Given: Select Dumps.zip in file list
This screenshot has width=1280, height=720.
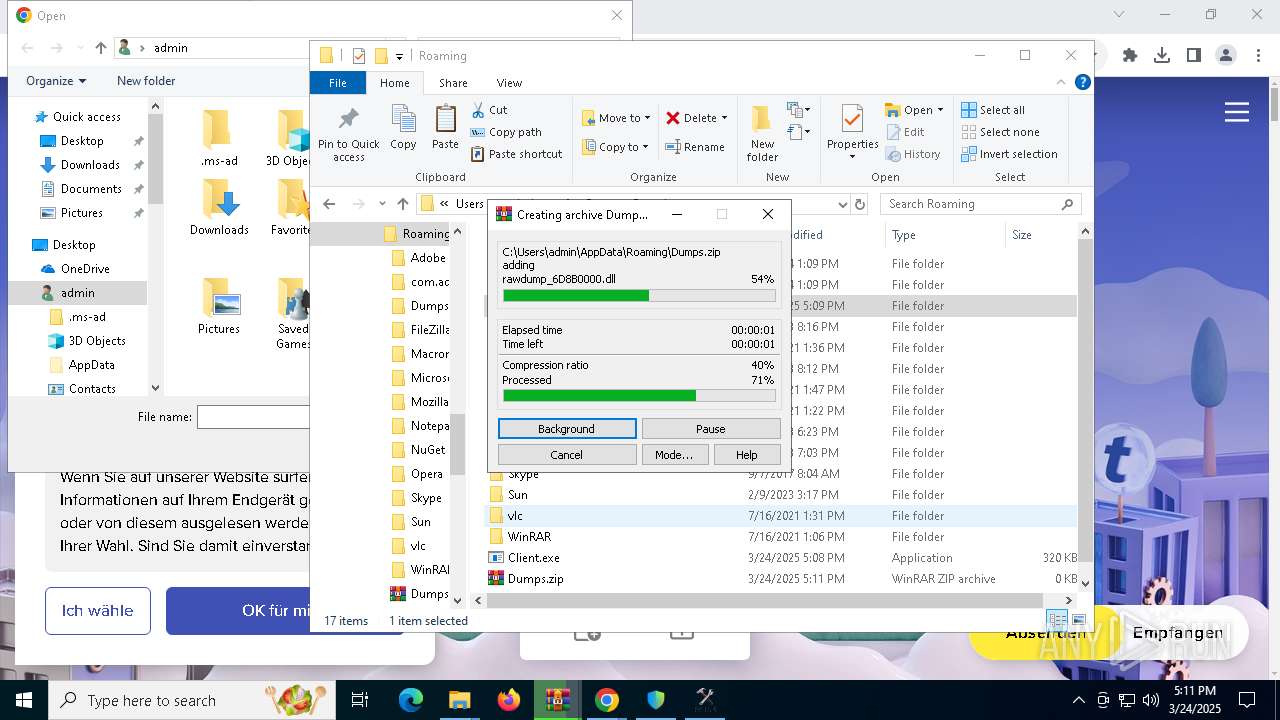Looking at the screenshot, I should coord(535,579).
